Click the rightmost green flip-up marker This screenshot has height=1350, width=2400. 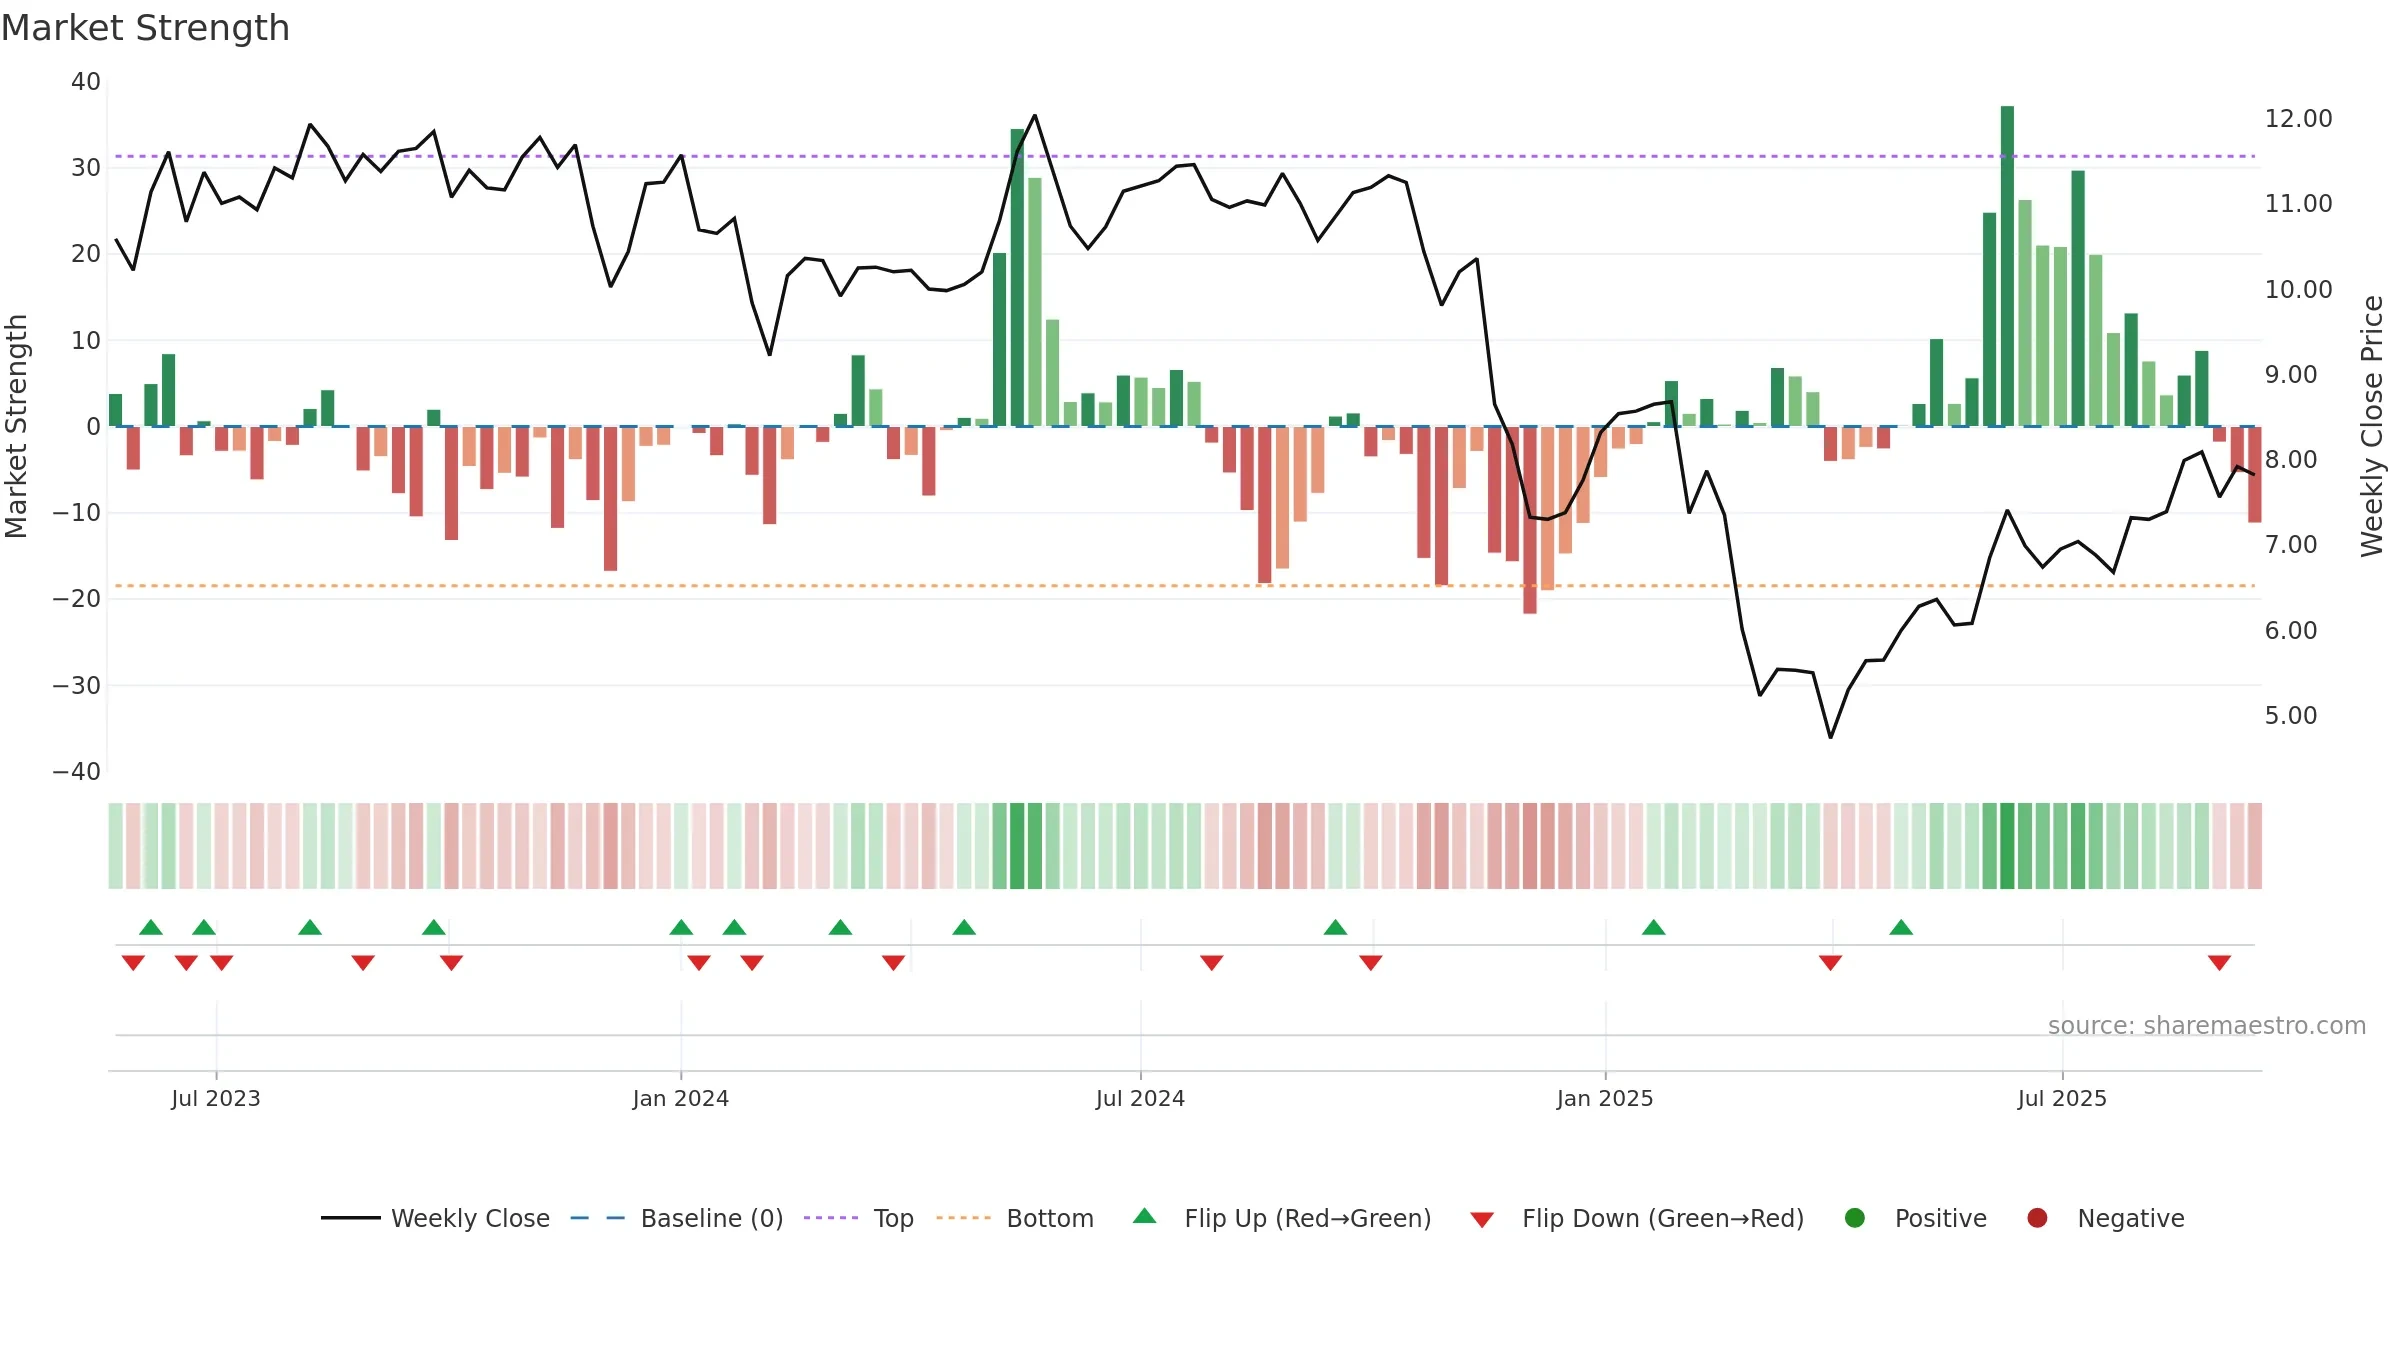click(x=1901, y=927)
